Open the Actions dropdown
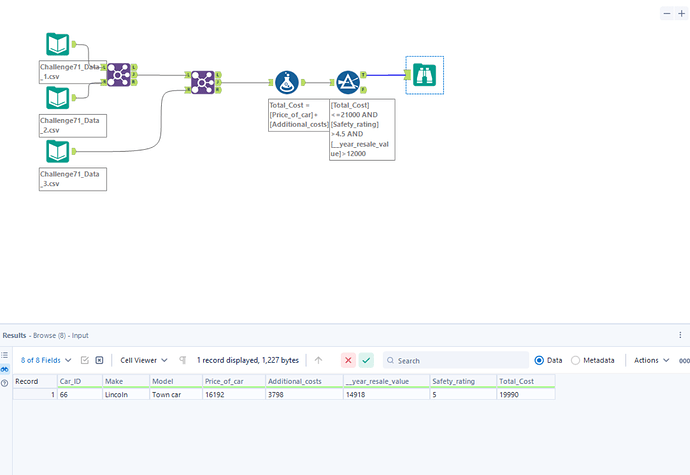Image resolution: width=690 pixels, height=475 pixels. pyautogui.click(x=651, y=360)
